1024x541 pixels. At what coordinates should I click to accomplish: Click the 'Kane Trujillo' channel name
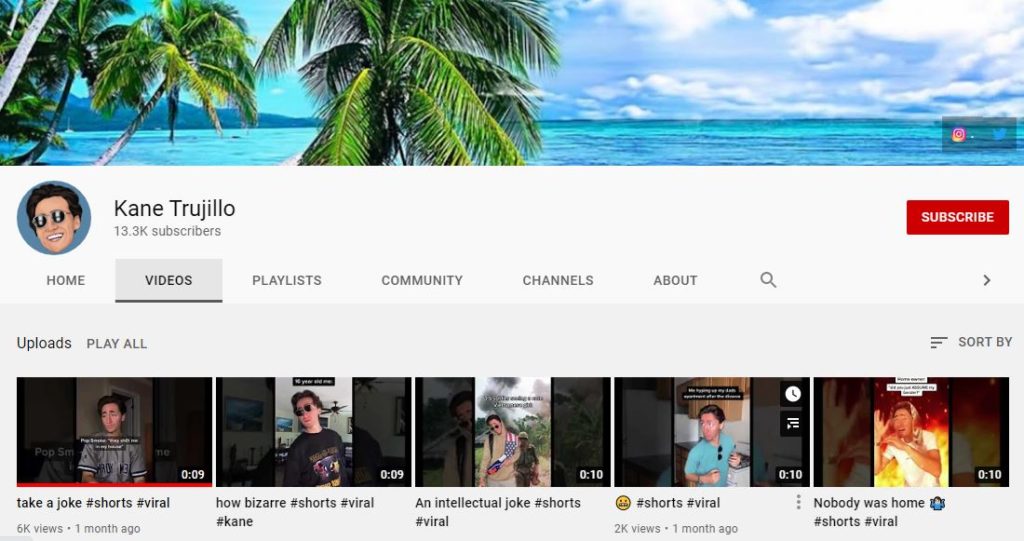[174, 208]
